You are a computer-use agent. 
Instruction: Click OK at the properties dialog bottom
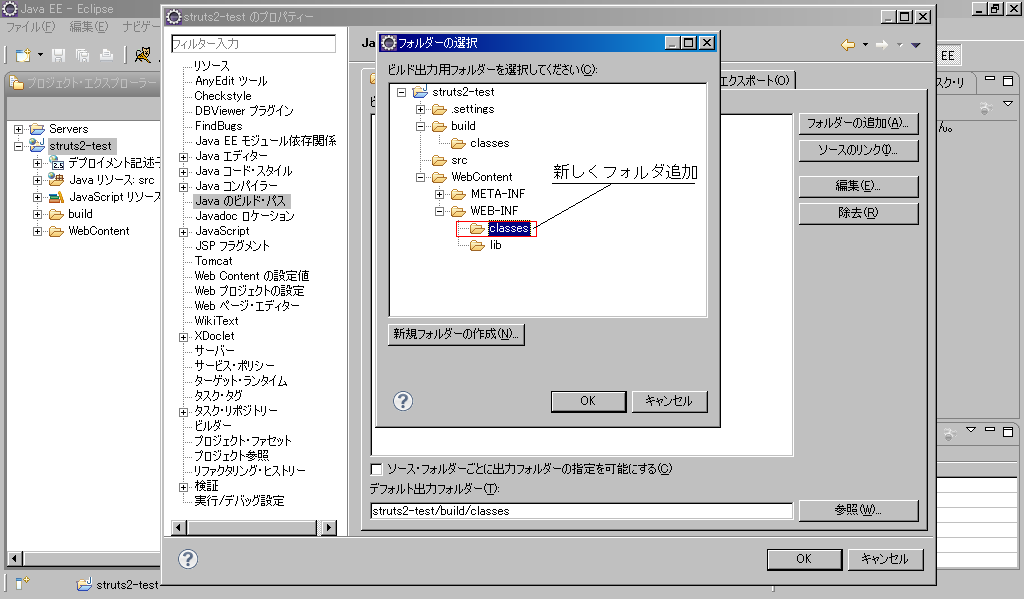[804, 559]
